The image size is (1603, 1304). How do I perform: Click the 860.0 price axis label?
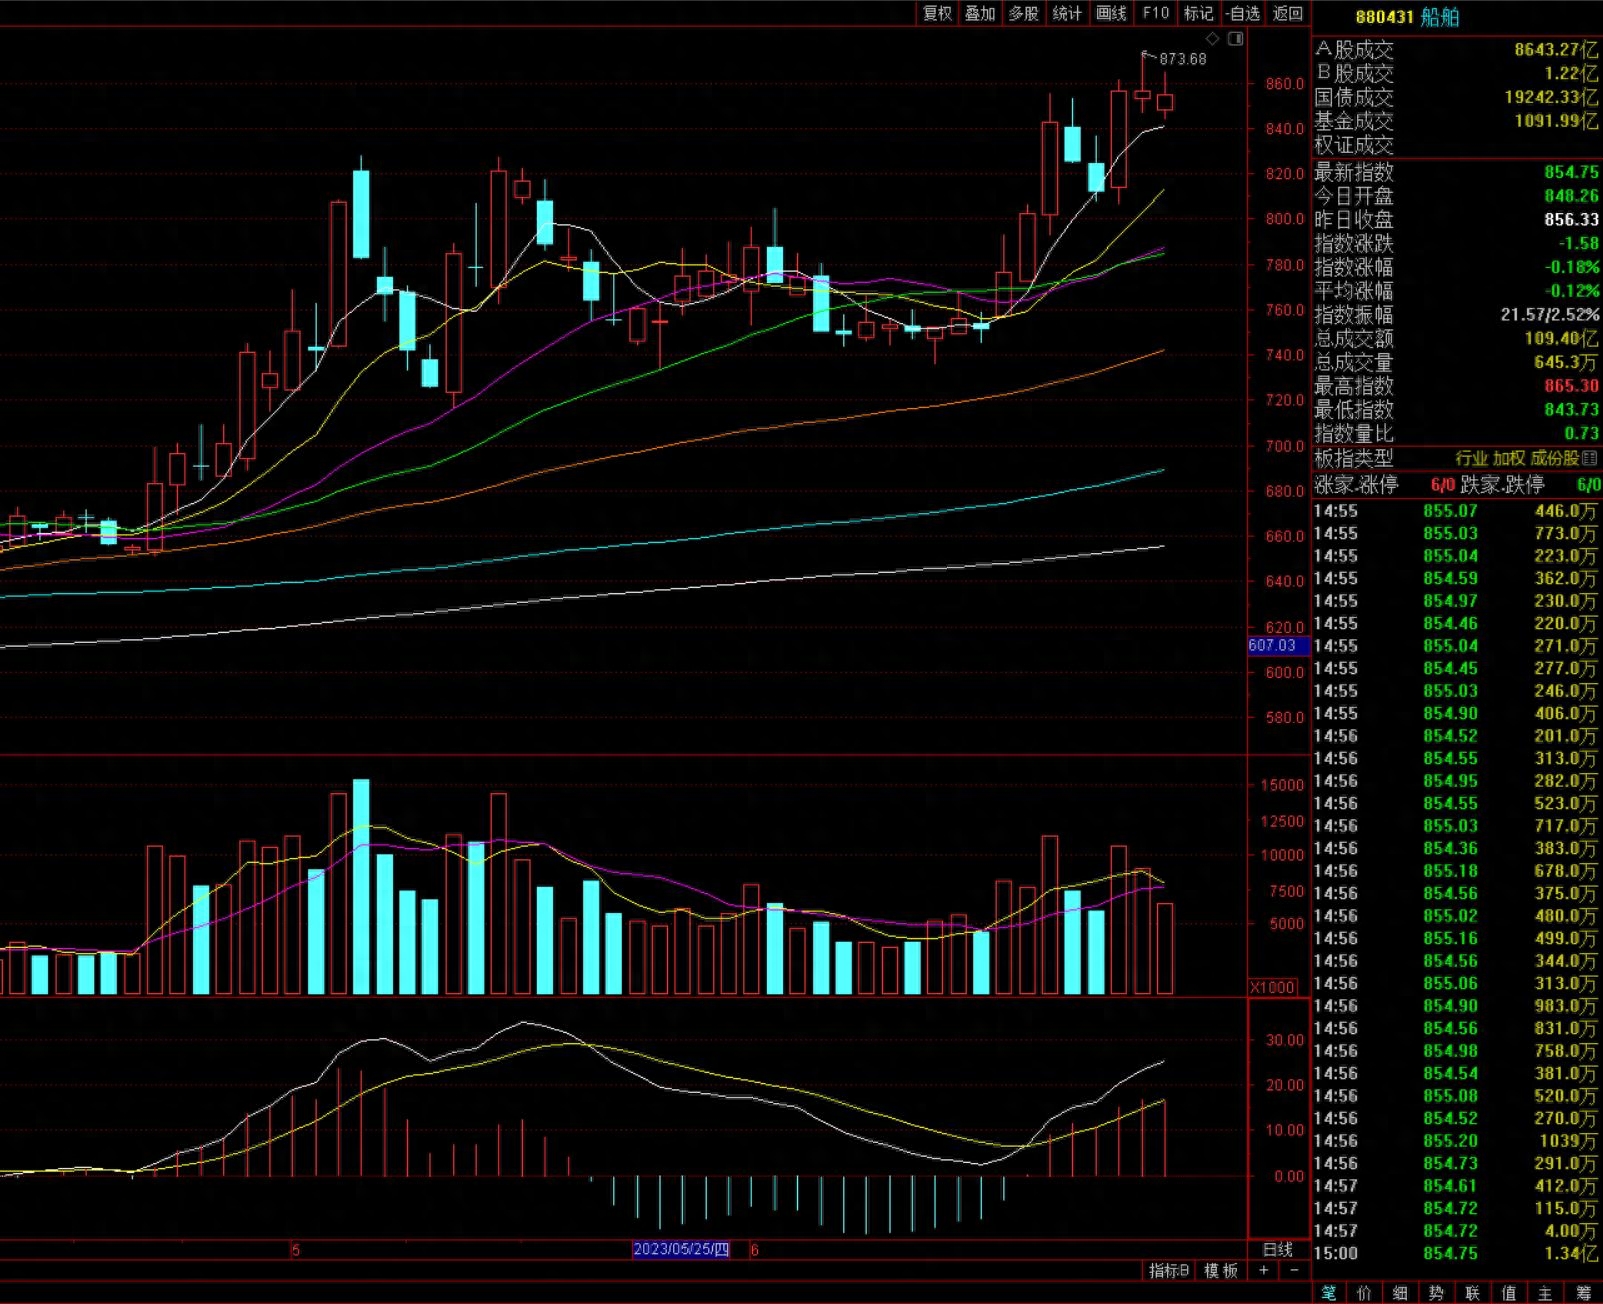[x=1284, y=84]
